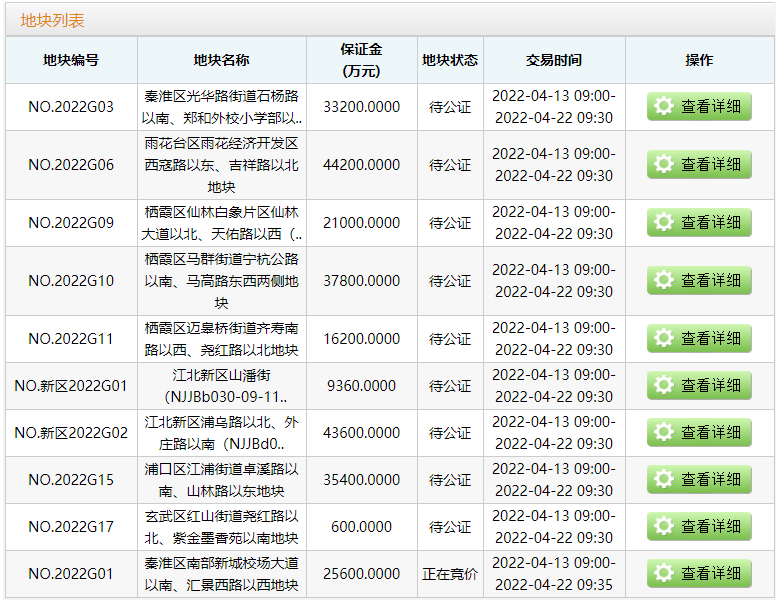Click 查看详细 button for NO.2022G03

(x=699, y=107)
